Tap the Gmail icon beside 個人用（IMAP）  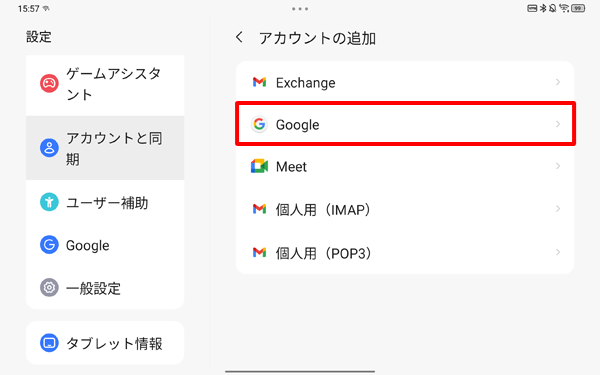pos(259,209)
